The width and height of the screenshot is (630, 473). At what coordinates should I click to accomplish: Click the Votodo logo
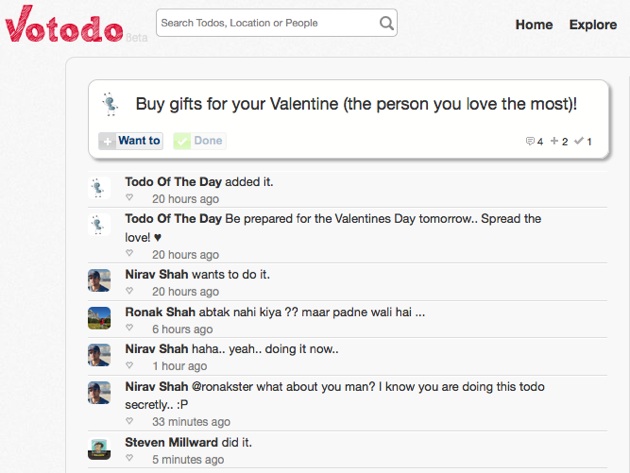coord(64,24)
